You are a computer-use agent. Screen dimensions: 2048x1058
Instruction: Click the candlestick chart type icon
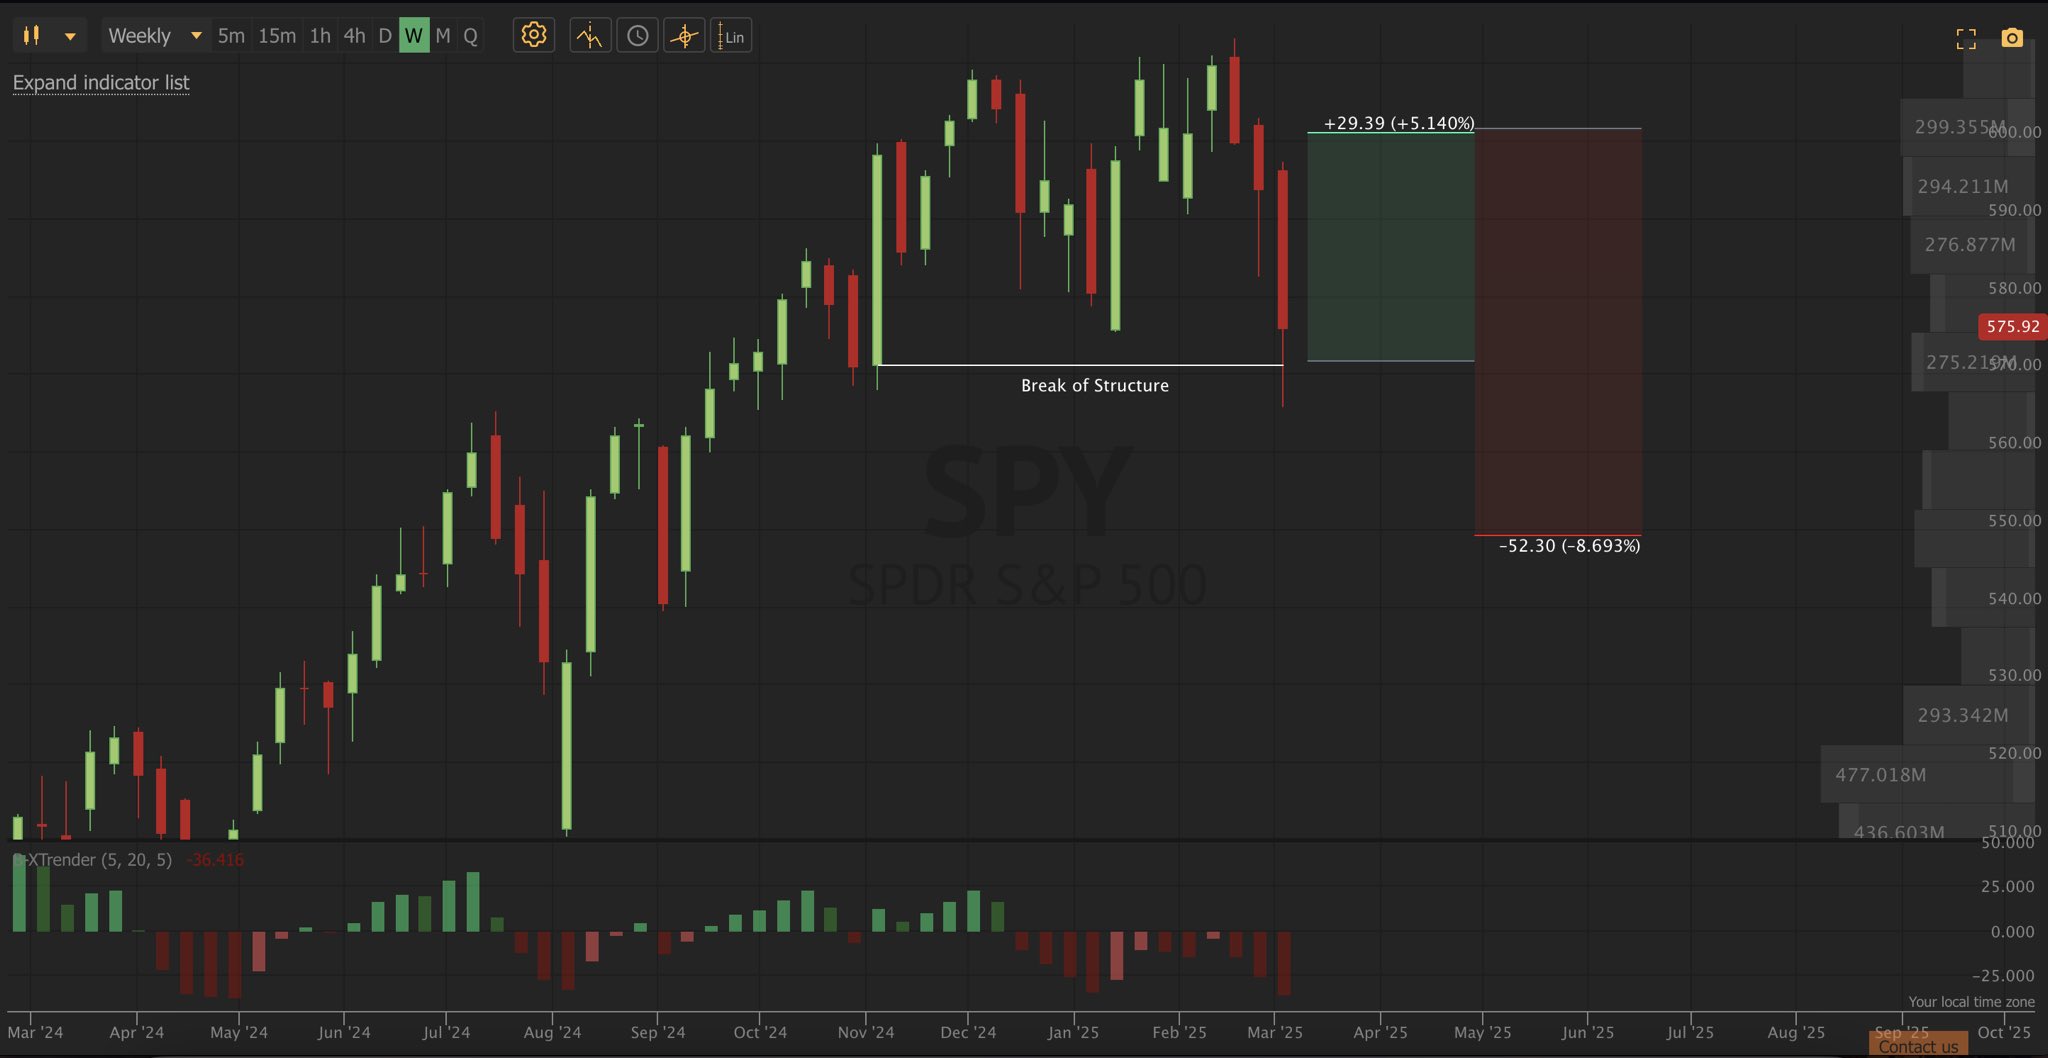[32, 36]
